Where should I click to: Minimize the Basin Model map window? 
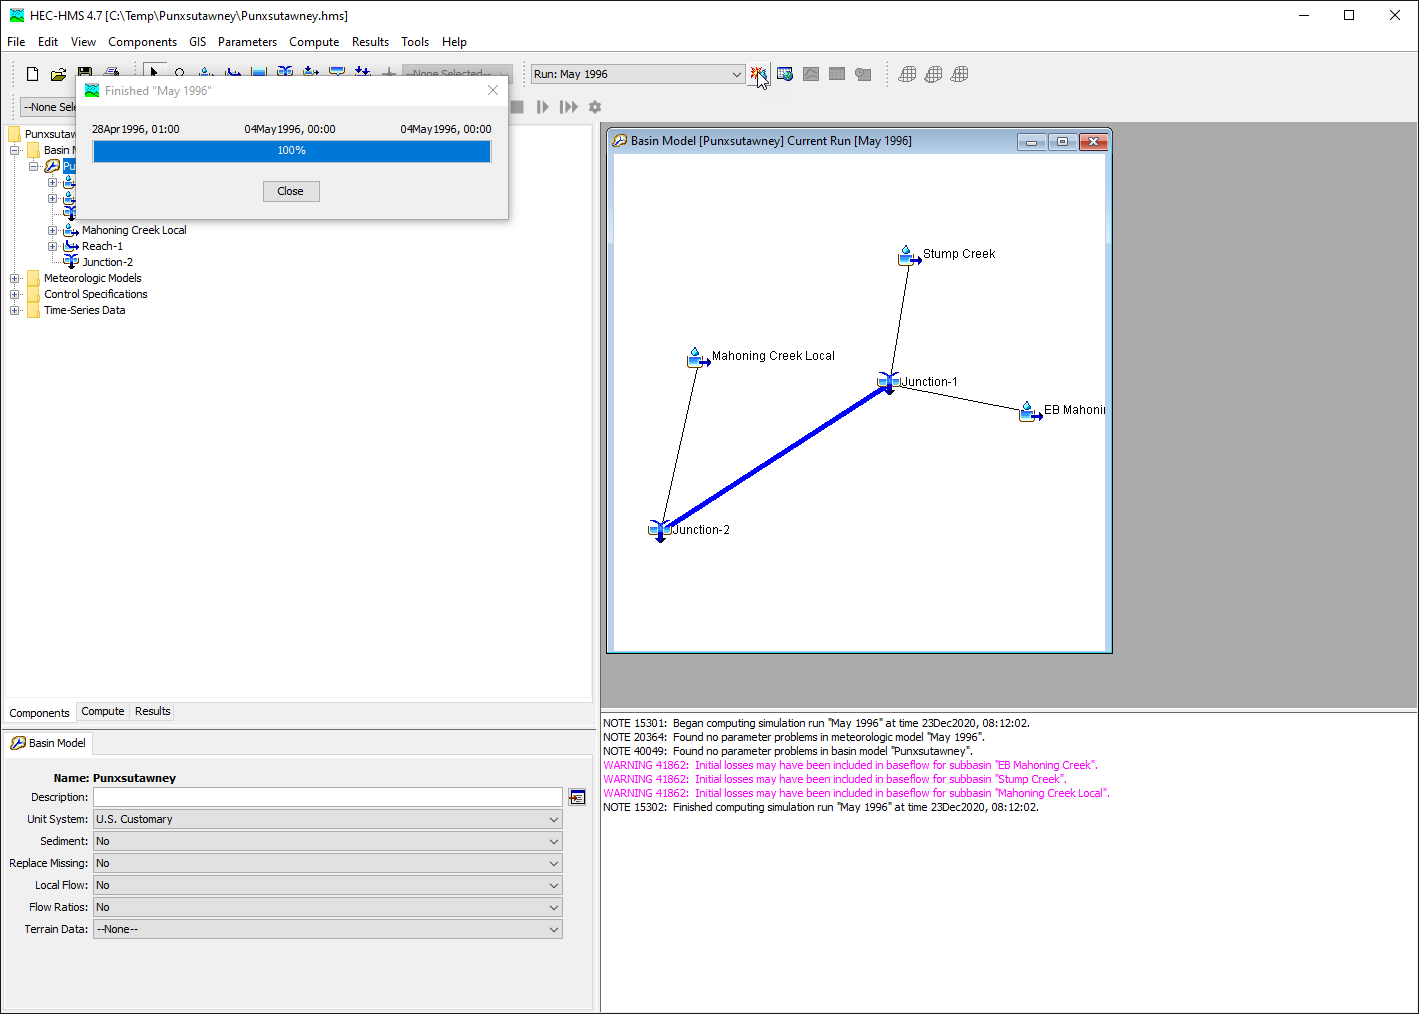1031,142
